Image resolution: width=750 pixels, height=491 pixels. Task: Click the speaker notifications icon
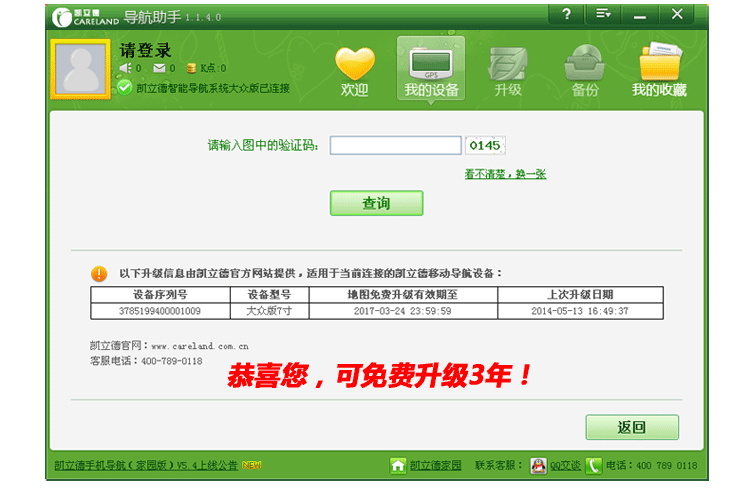pos(126,68)
